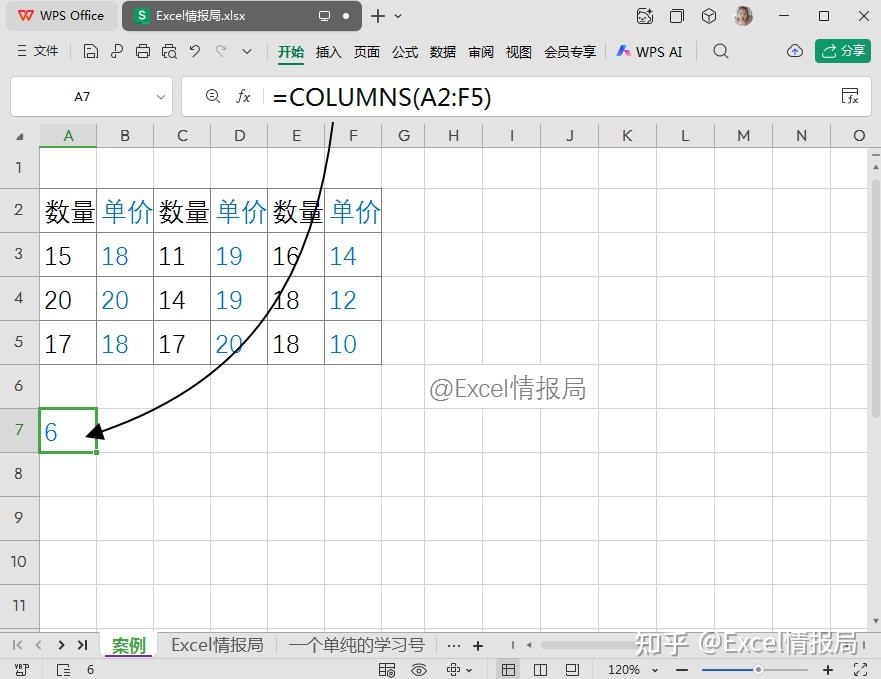Click cell F5 containing 10
Image resolution: width=881 pixels, height=679 pixels.
[x=353, y=343]
